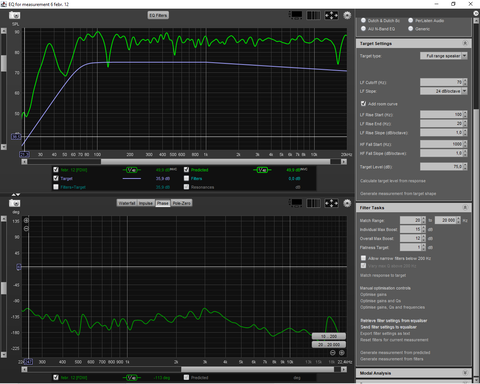Toggle upper graph grid lines icon
Image resolution: width=480 pixels, height=384 pixels.
313,15
